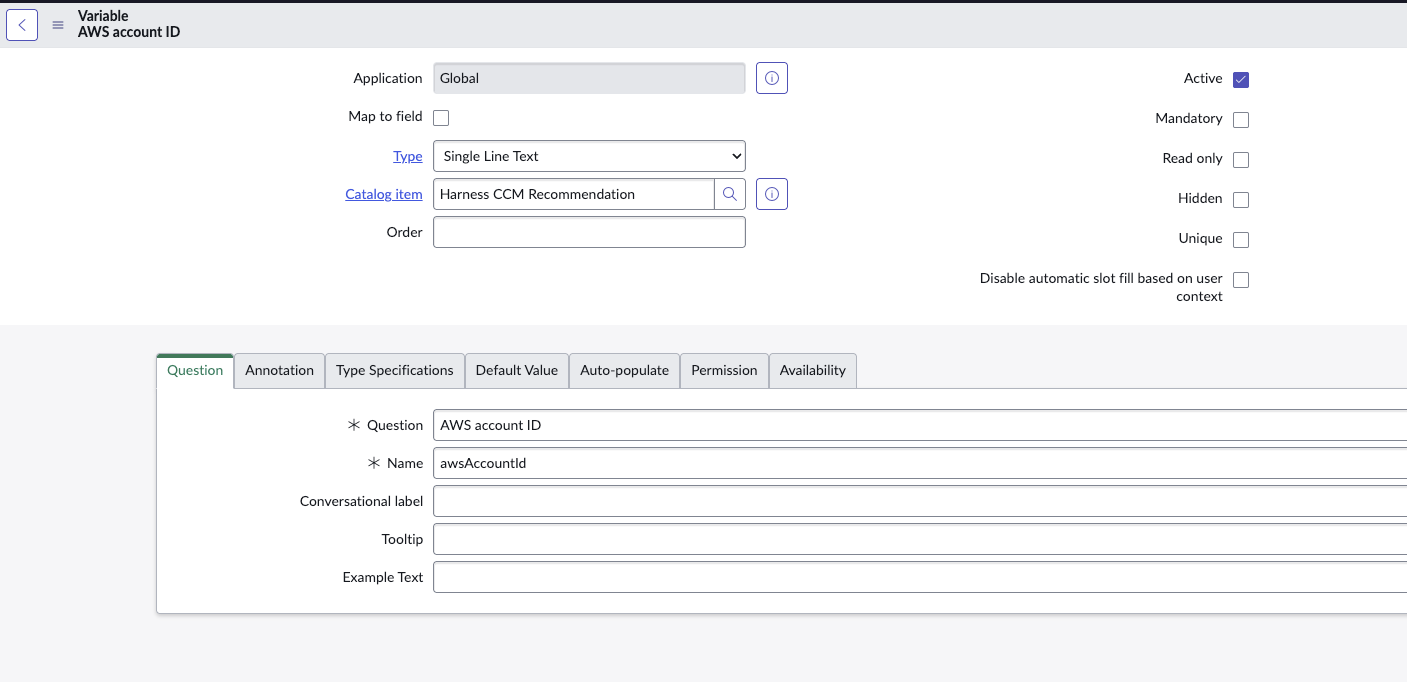Image resolution: width=1407 pixels, height=682 pixels.
Task: Toggle the Active checkbox
Action: pyautogui.click(x=1241, y=80)
